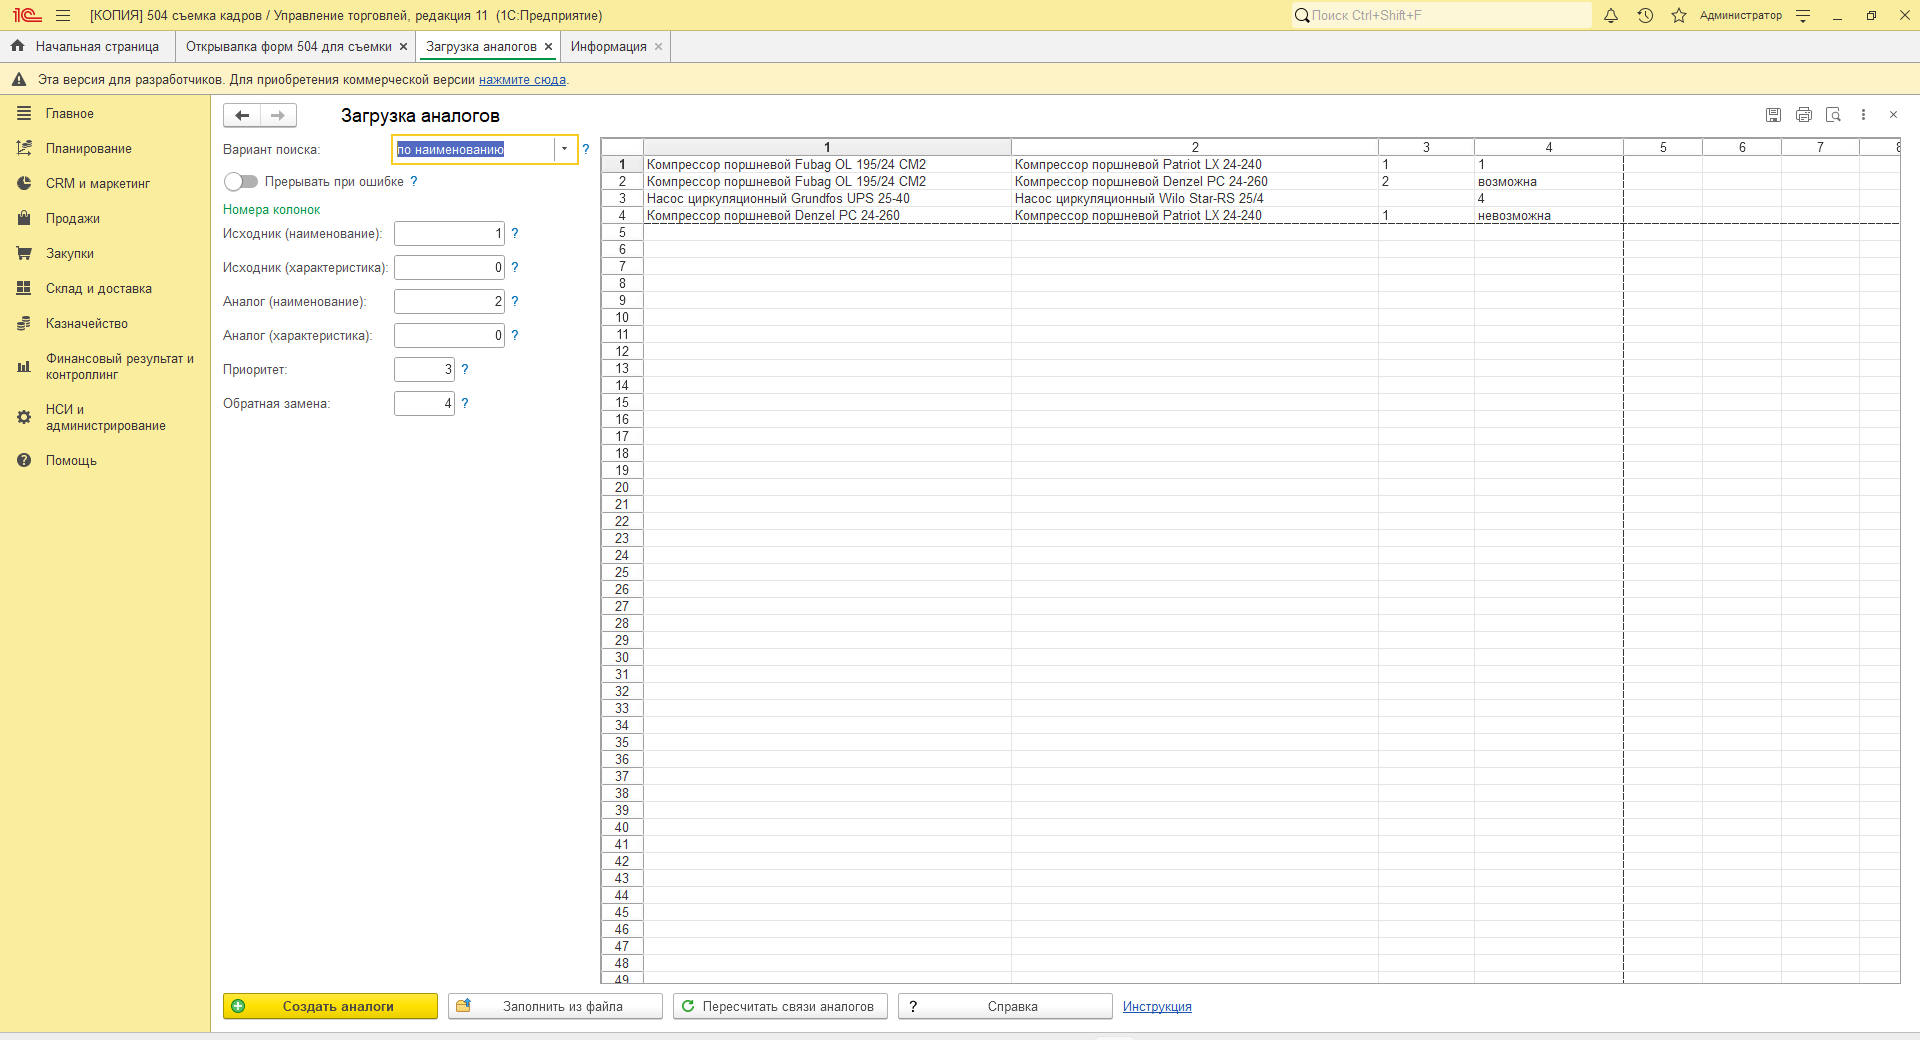Click the Создать аналоги button

click(330, 1006)
